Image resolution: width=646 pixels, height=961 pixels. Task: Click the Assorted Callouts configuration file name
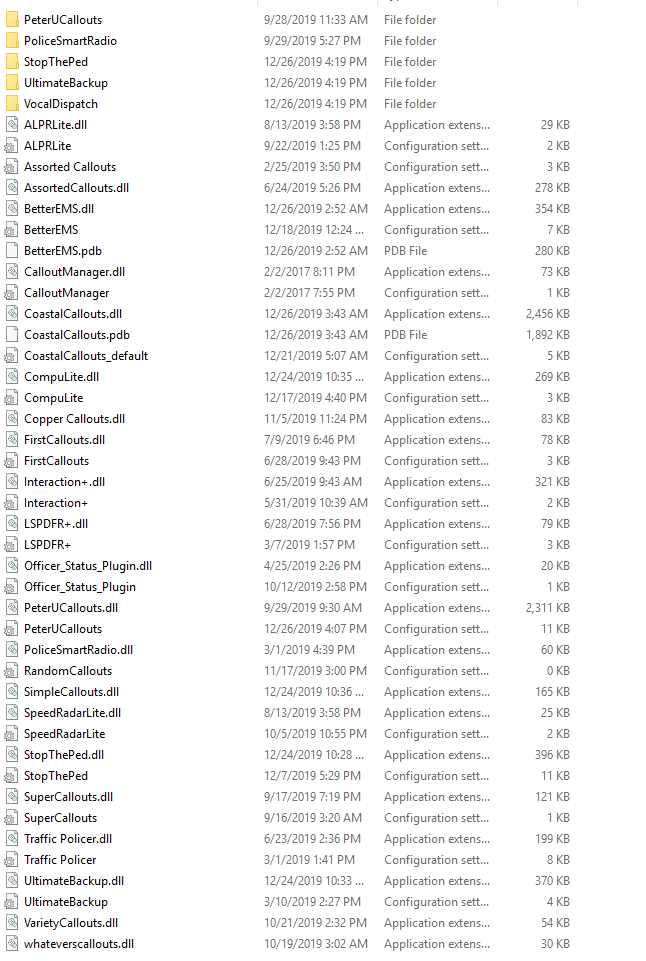(x=70, y=167)
